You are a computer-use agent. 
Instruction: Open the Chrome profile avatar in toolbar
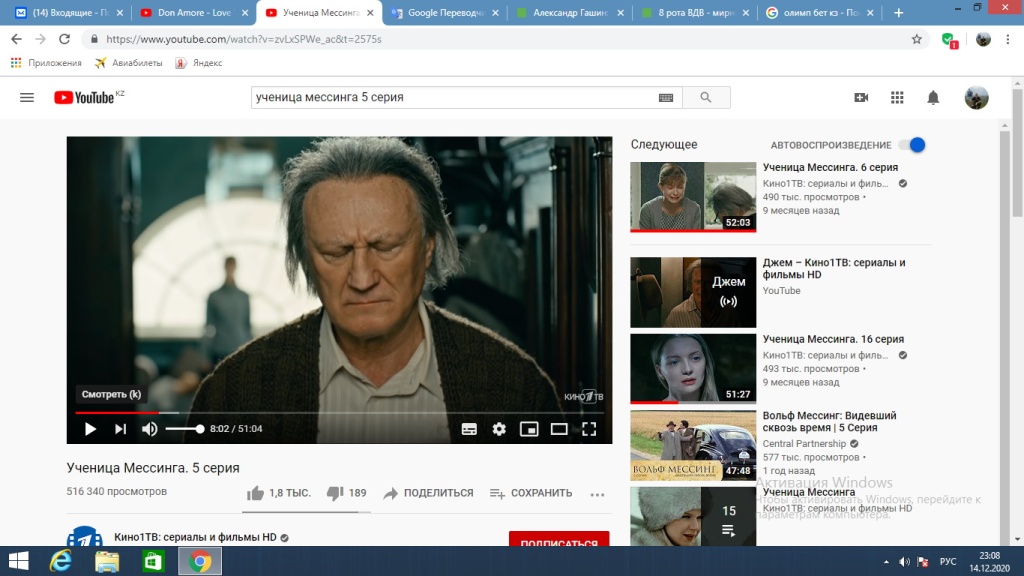[983, 39]
